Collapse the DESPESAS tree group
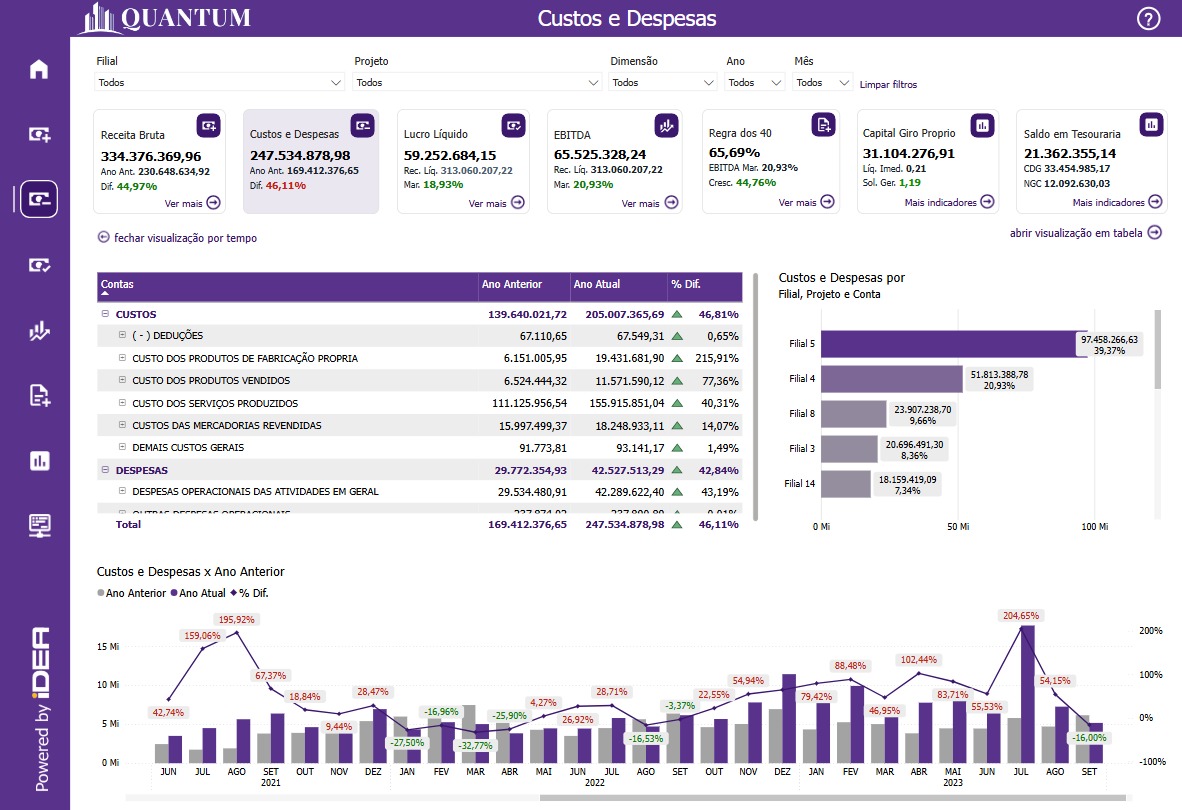1182x810 pixels. (105, 470)
